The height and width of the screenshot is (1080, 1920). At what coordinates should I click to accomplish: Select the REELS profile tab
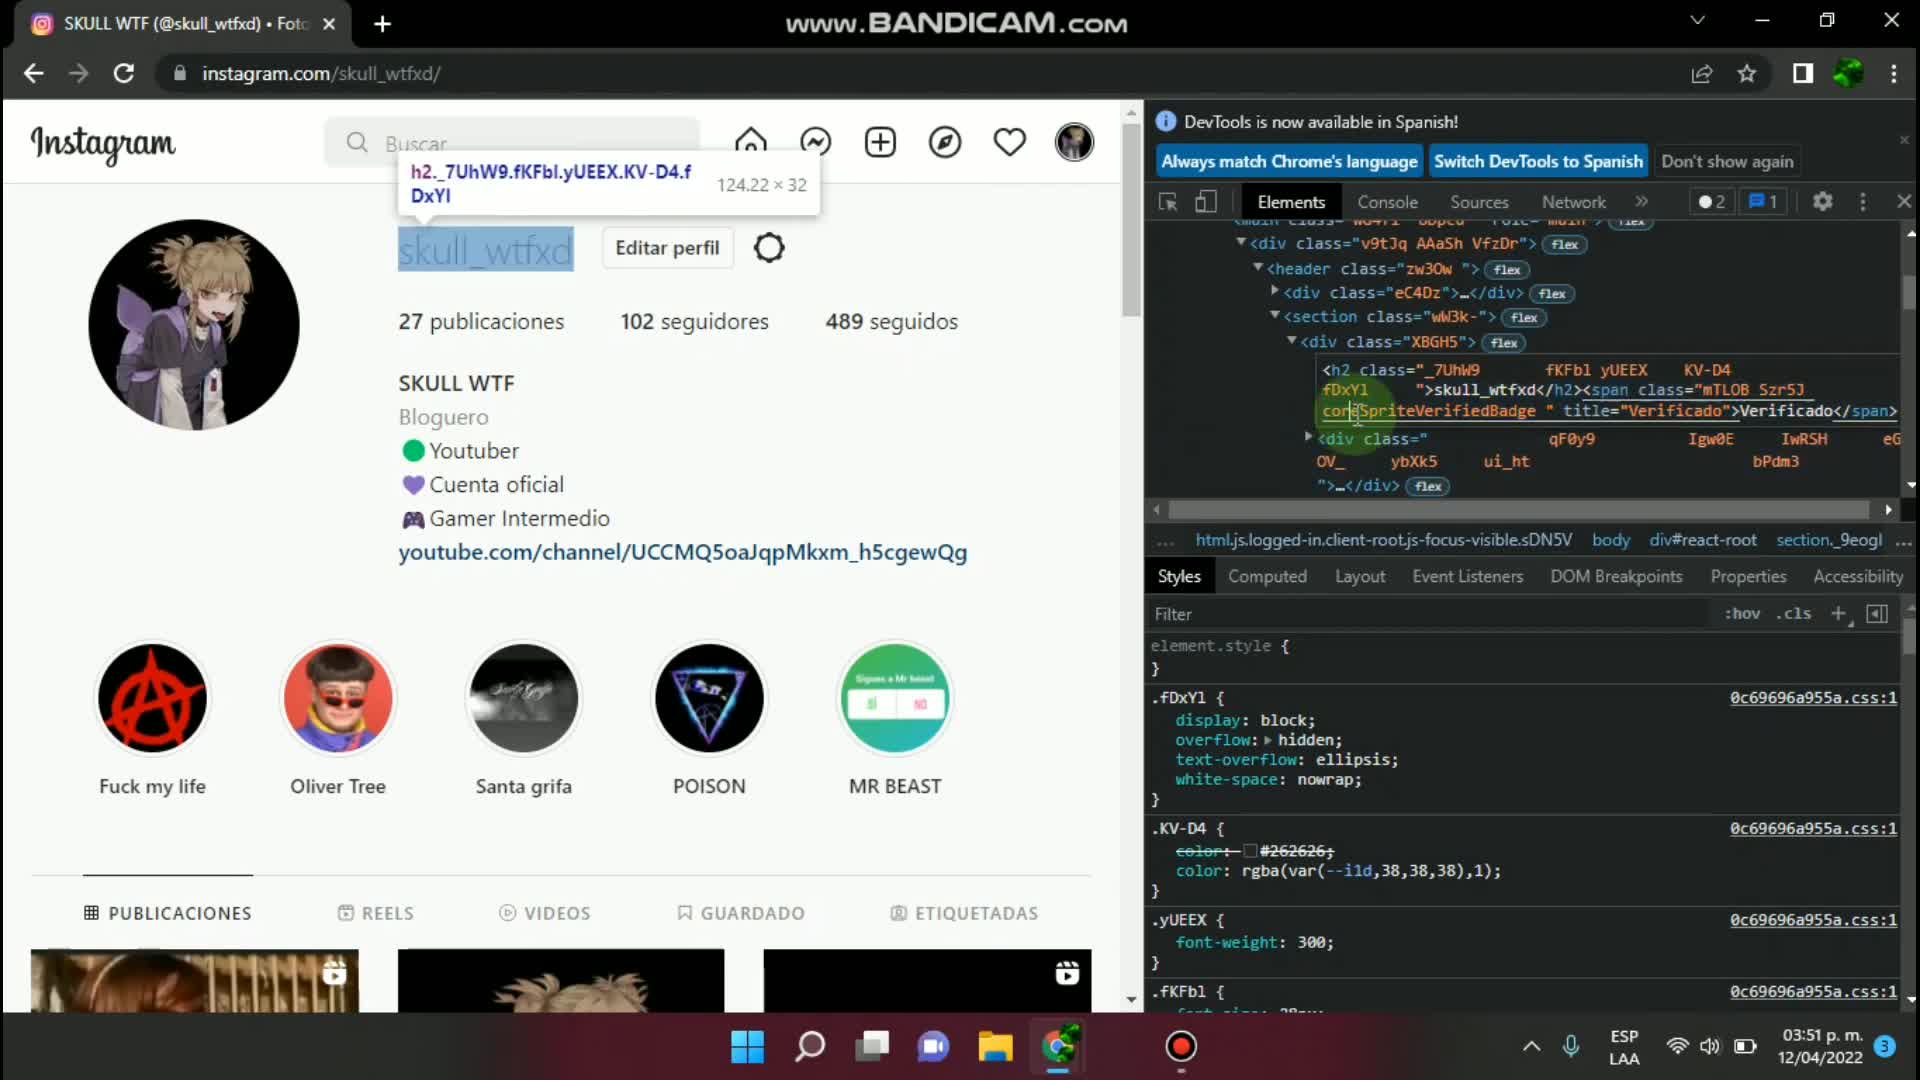tap(376, 913)
